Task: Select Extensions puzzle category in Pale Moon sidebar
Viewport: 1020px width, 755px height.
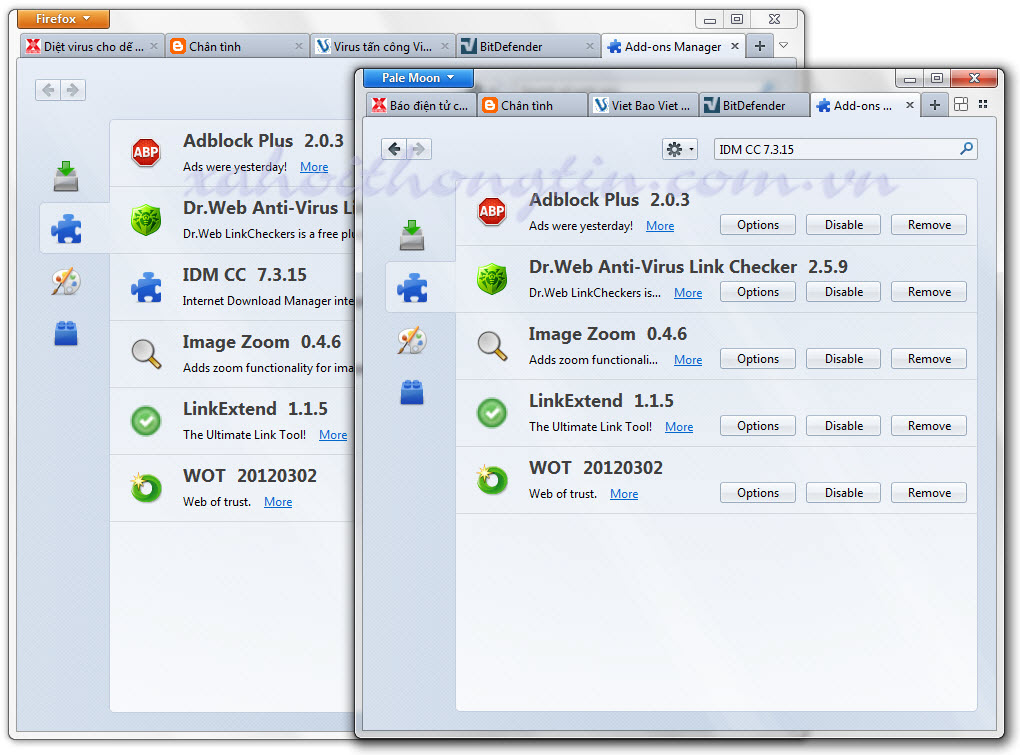Action: coord(412,287)
